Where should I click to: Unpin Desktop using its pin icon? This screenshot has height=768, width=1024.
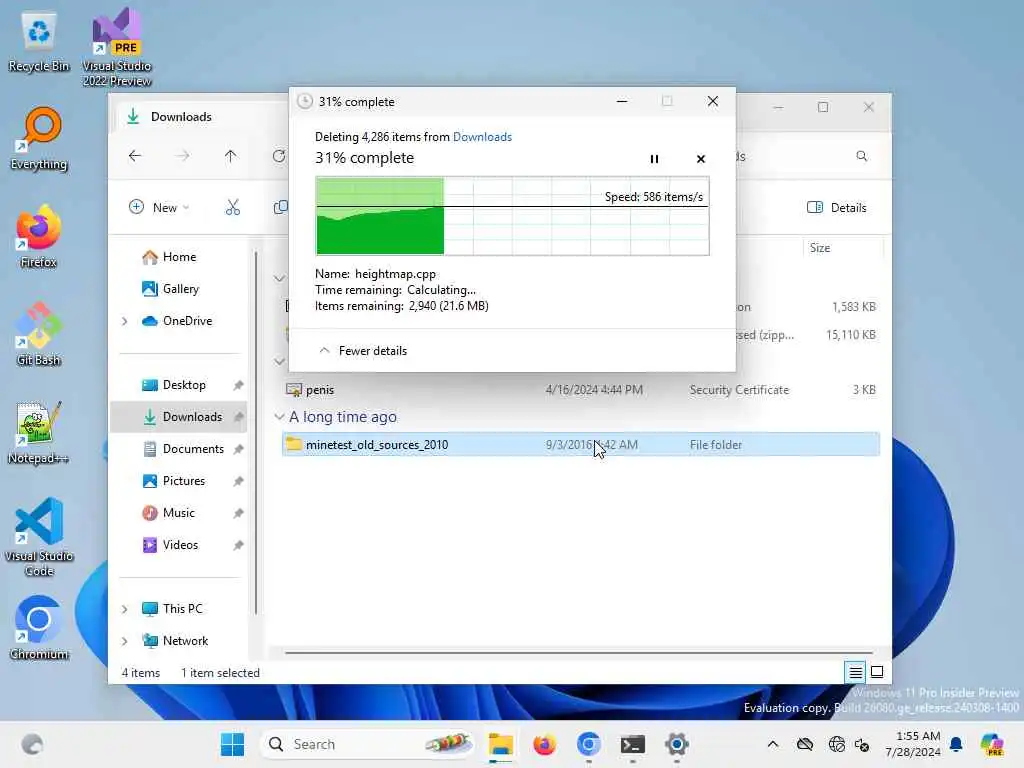238,385
